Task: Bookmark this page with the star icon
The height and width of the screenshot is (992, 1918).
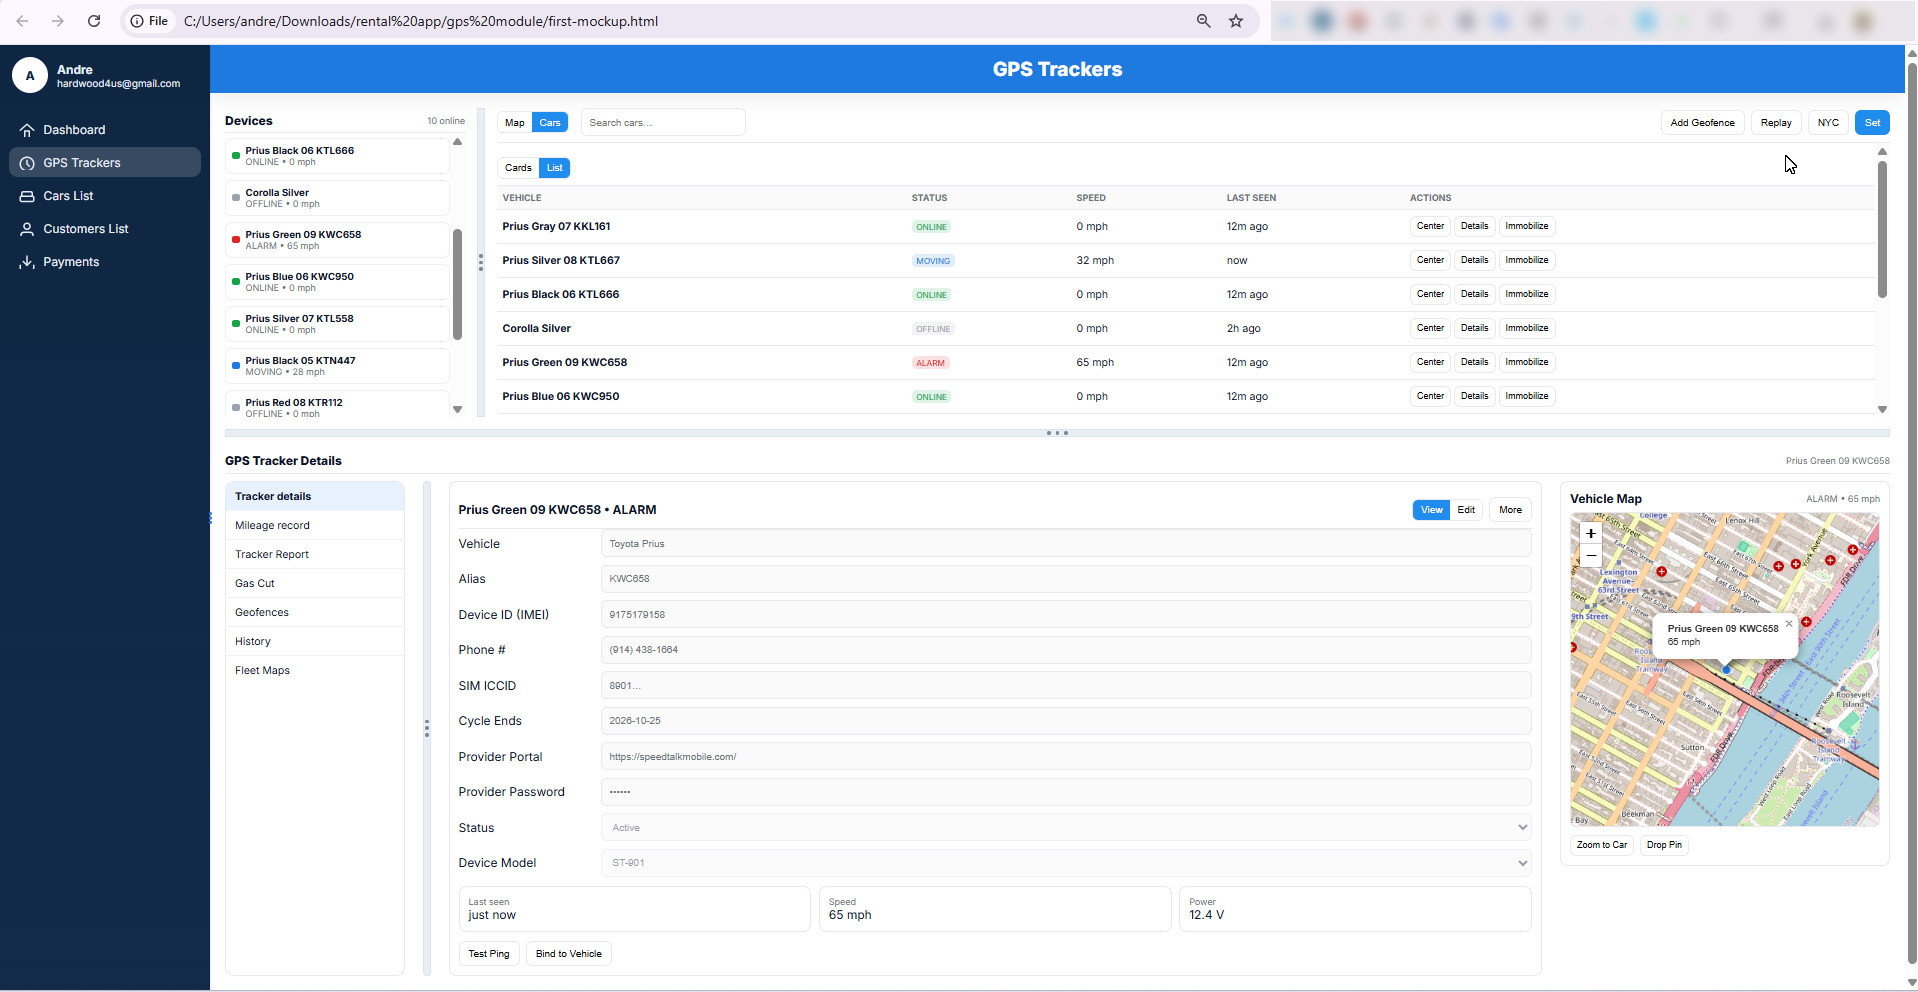Action: pyautogui.click(x=1236, y=21)
